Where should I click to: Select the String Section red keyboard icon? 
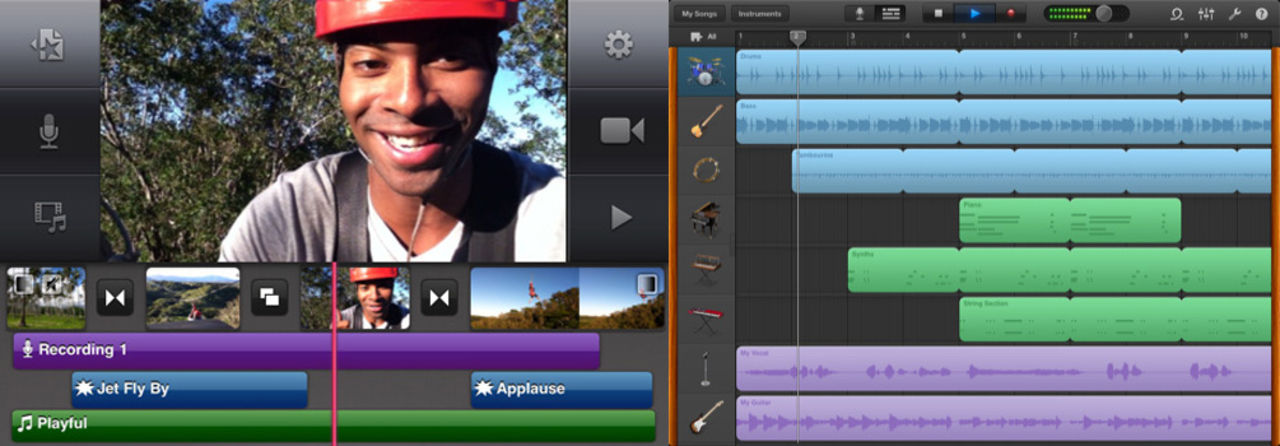coord(706,320)
